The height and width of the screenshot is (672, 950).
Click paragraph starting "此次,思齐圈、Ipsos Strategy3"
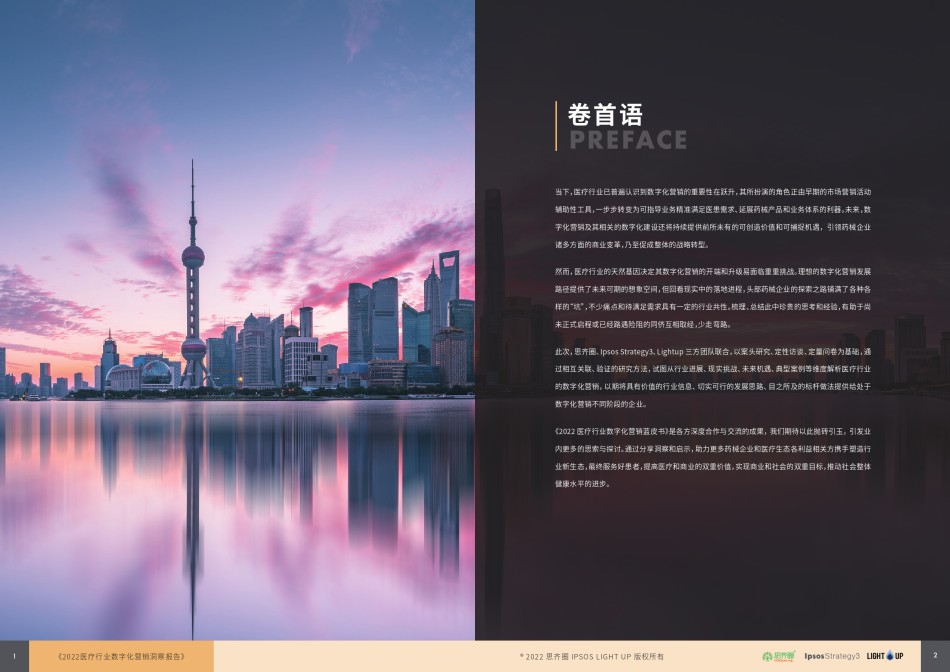tap(712, 378)
